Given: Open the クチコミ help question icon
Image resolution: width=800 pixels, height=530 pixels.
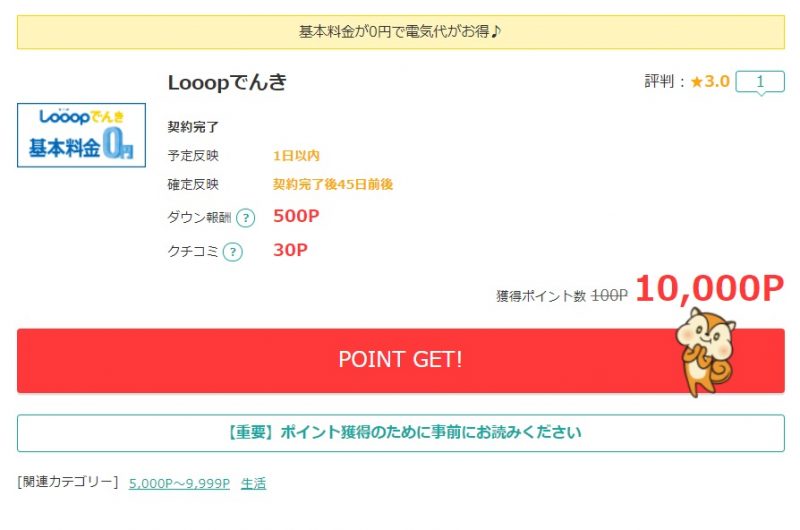Looking at the screenshot, I should 233,251.
